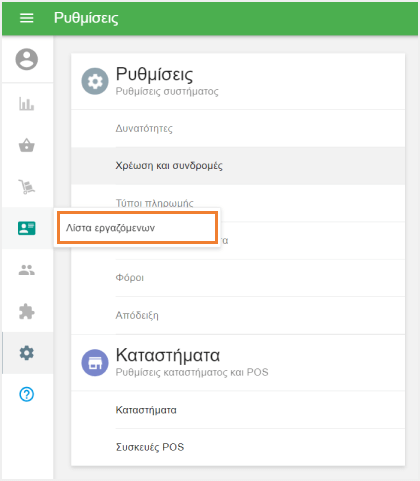Open Δυνατότητες settings item

point(238,128)
